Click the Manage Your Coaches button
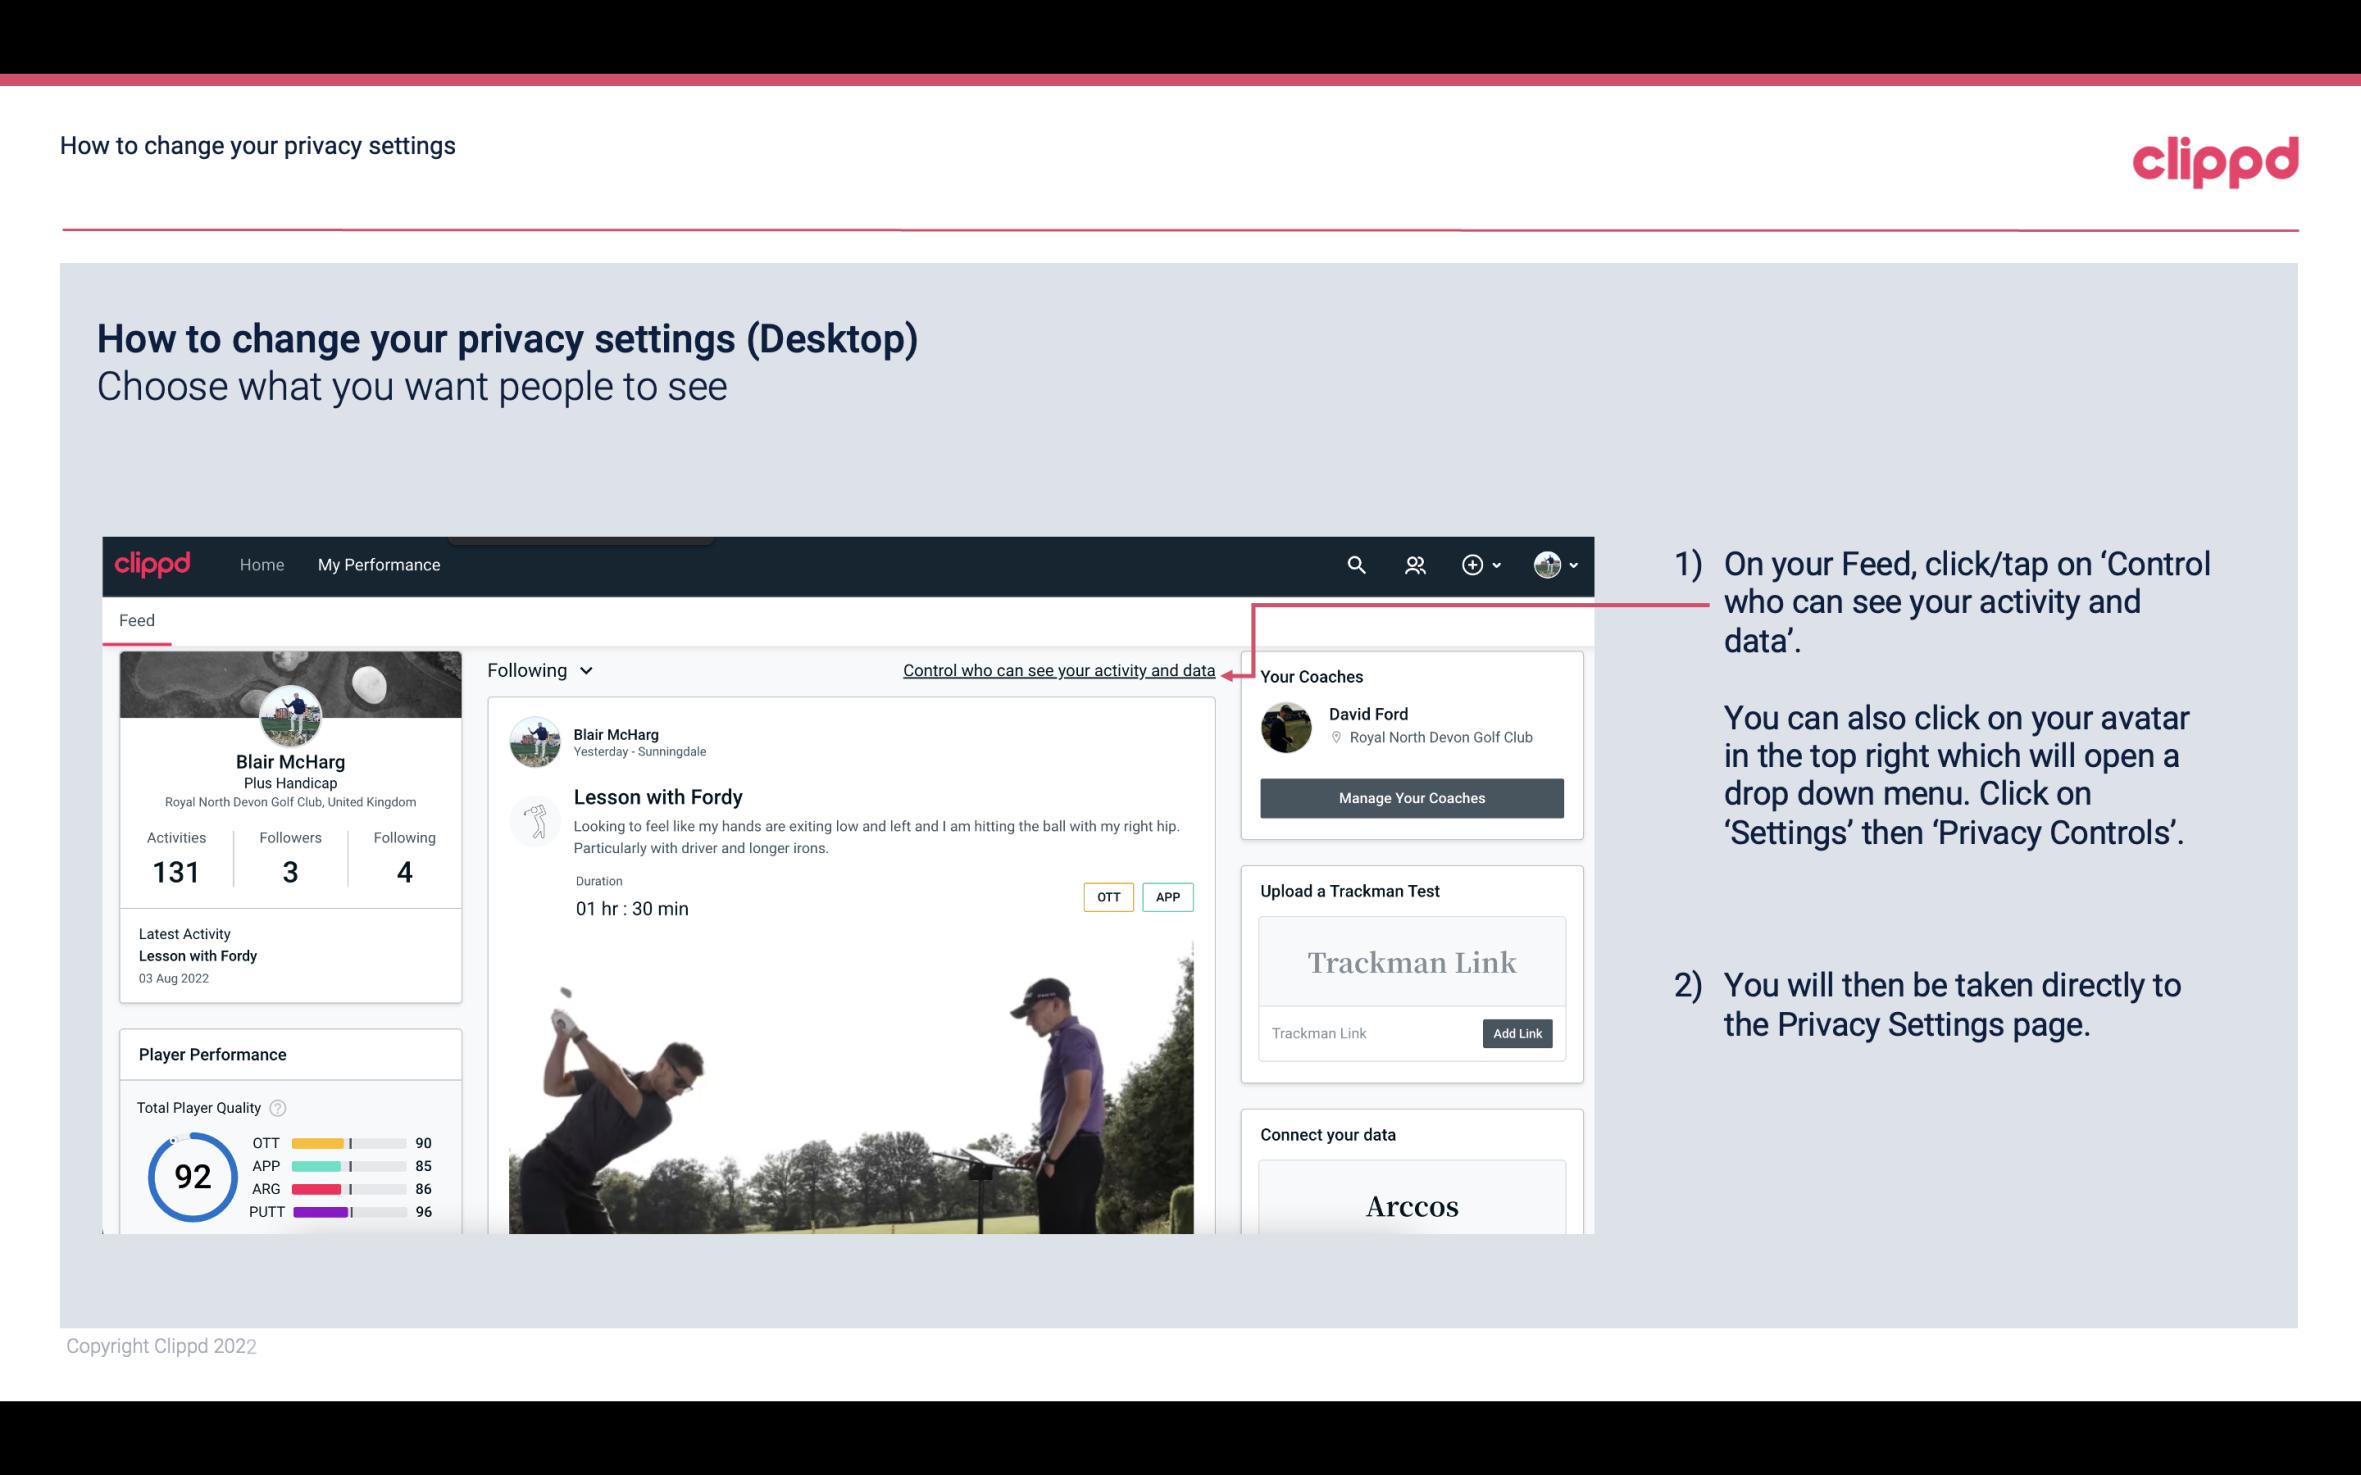2361x1475 pixels. click(x=1410, y=795)
